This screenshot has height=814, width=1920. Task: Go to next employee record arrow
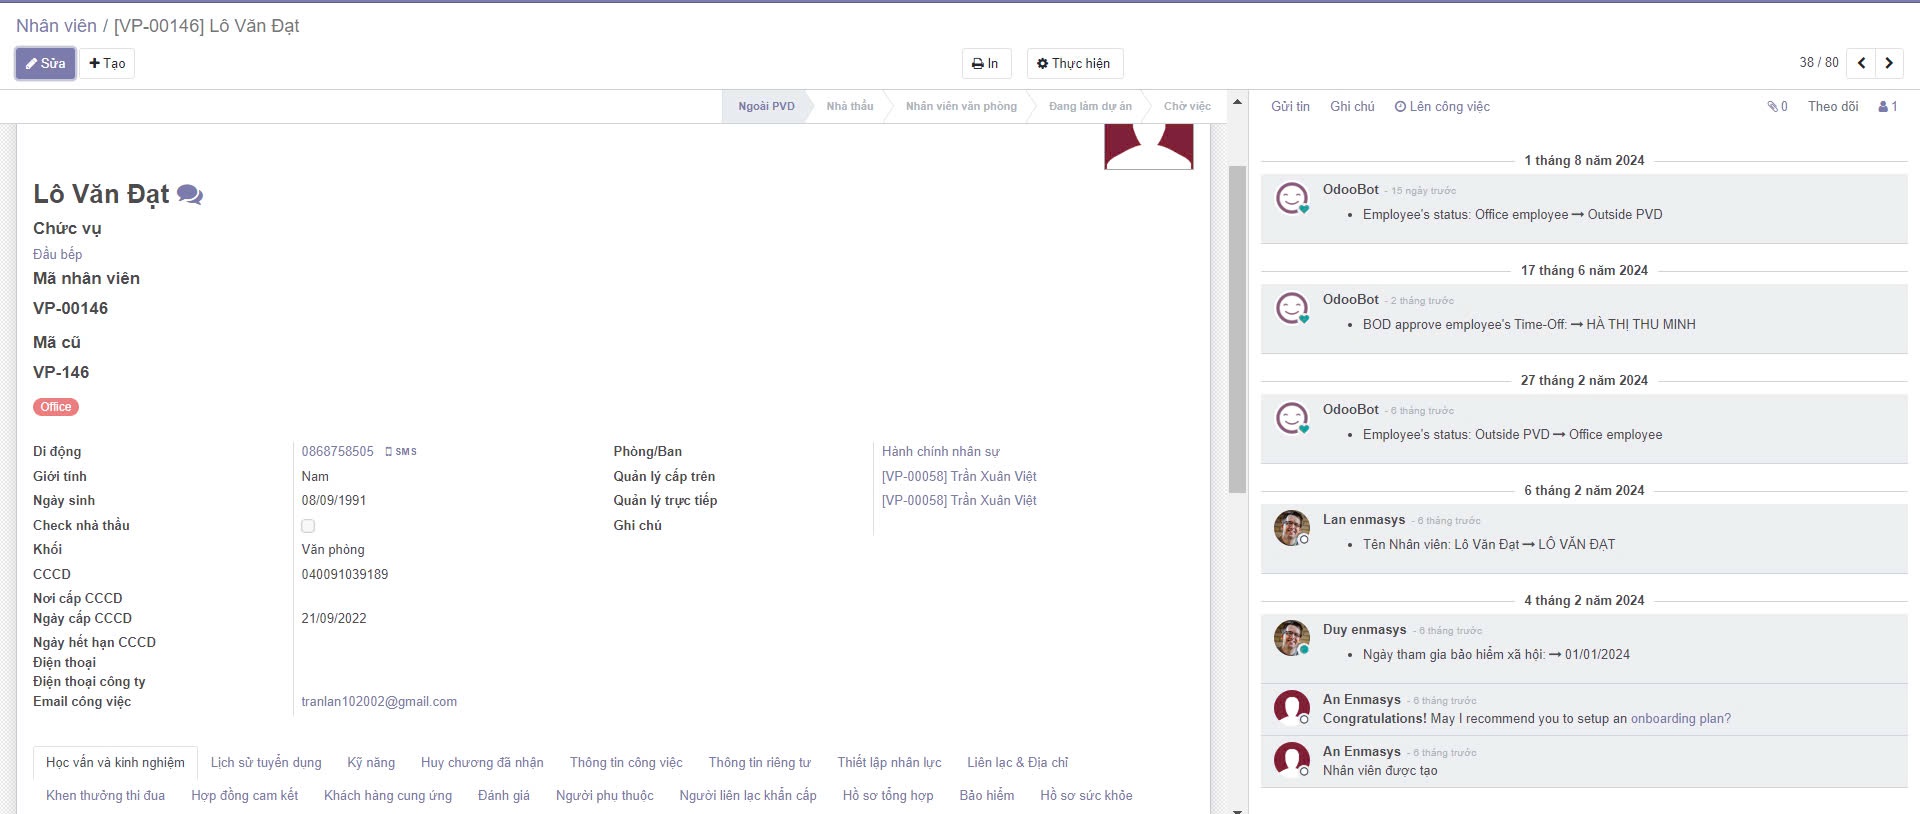[x=1889, y=63]
